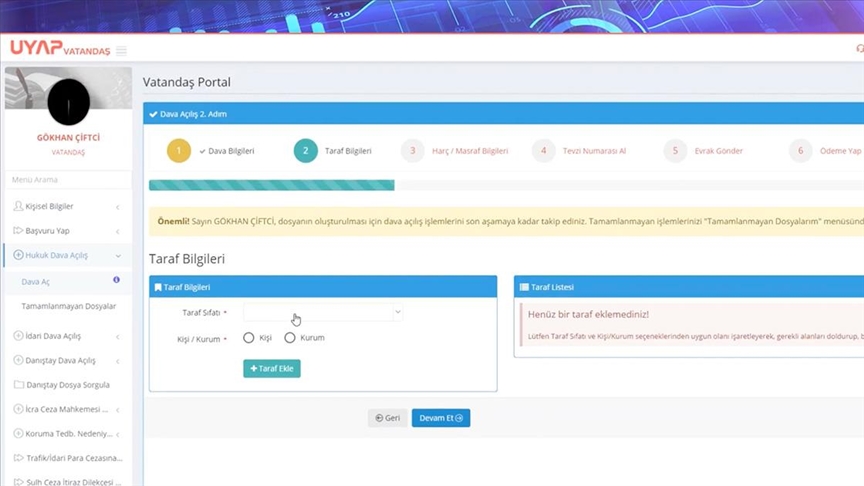Click step 1 circle for Dava Bilgileri
Image resolution: width=864 pixels, height=486 pixels.
(178, 151)
